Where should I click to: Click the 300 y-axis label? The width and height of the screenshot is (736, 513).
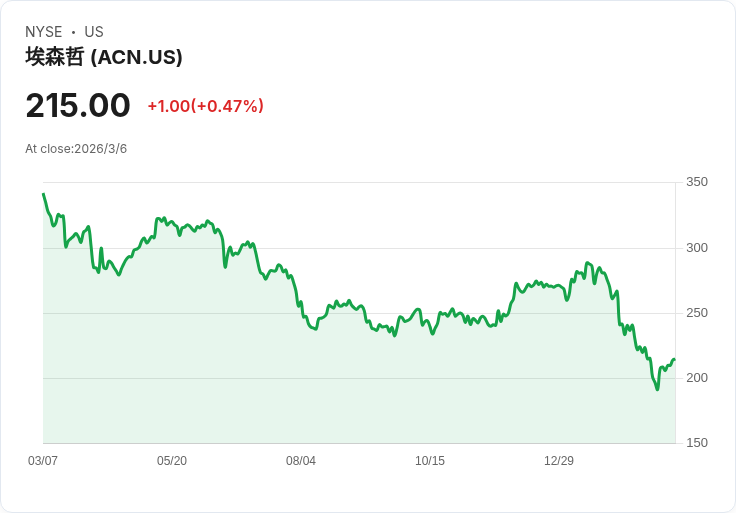pos(697,248)
